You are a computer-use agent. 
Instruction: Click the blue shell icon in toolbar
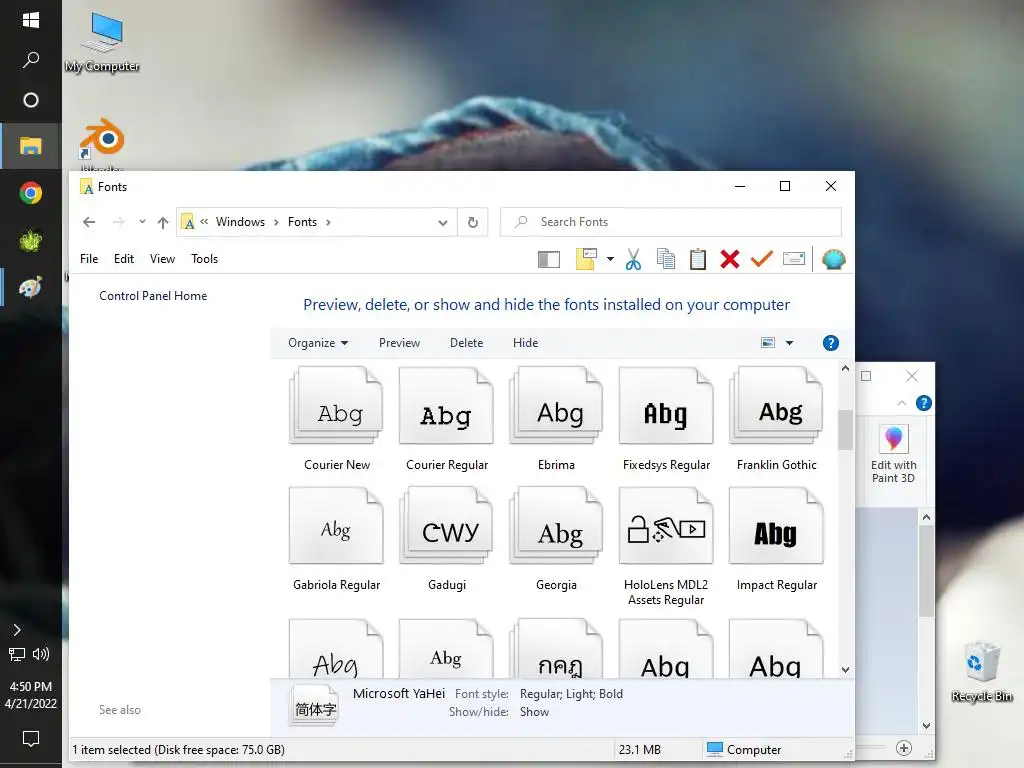(833, 259)
